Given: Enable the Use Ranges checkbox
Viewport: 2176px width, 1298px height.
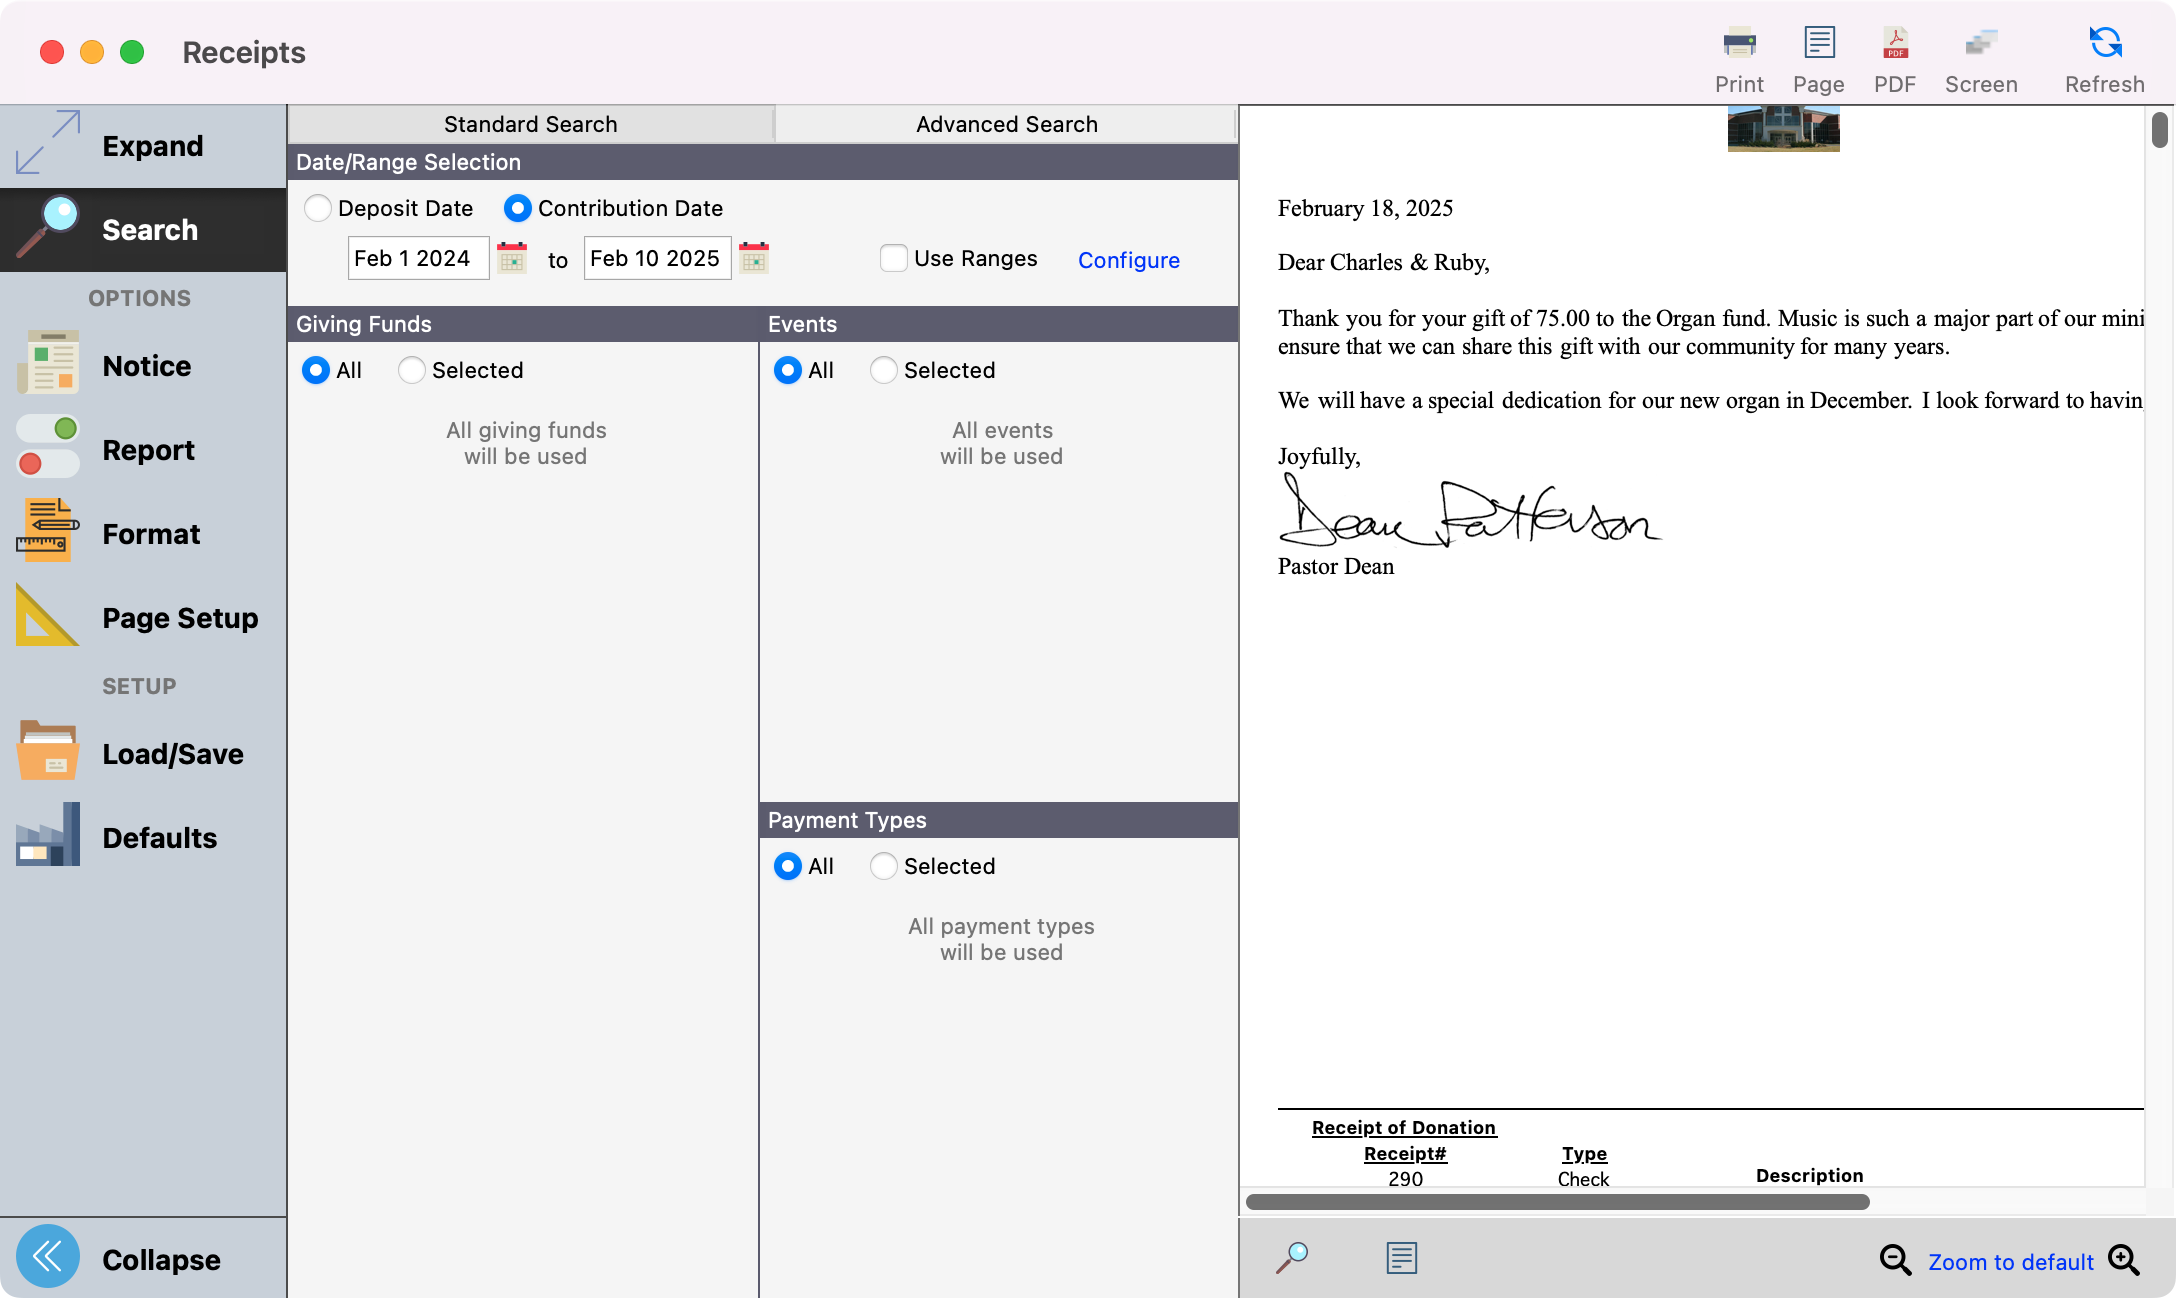Looking at the screenshot, I should point(893,258).
